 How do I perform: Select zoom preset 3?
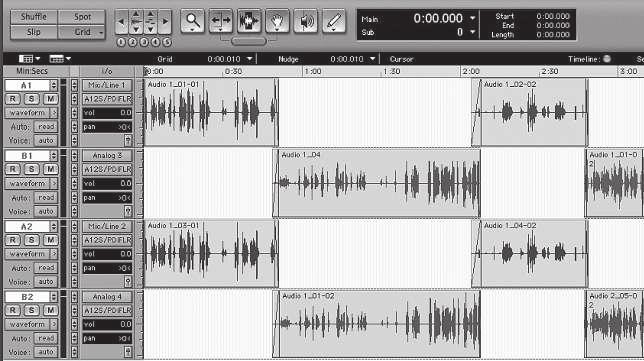tap(144, 42)
